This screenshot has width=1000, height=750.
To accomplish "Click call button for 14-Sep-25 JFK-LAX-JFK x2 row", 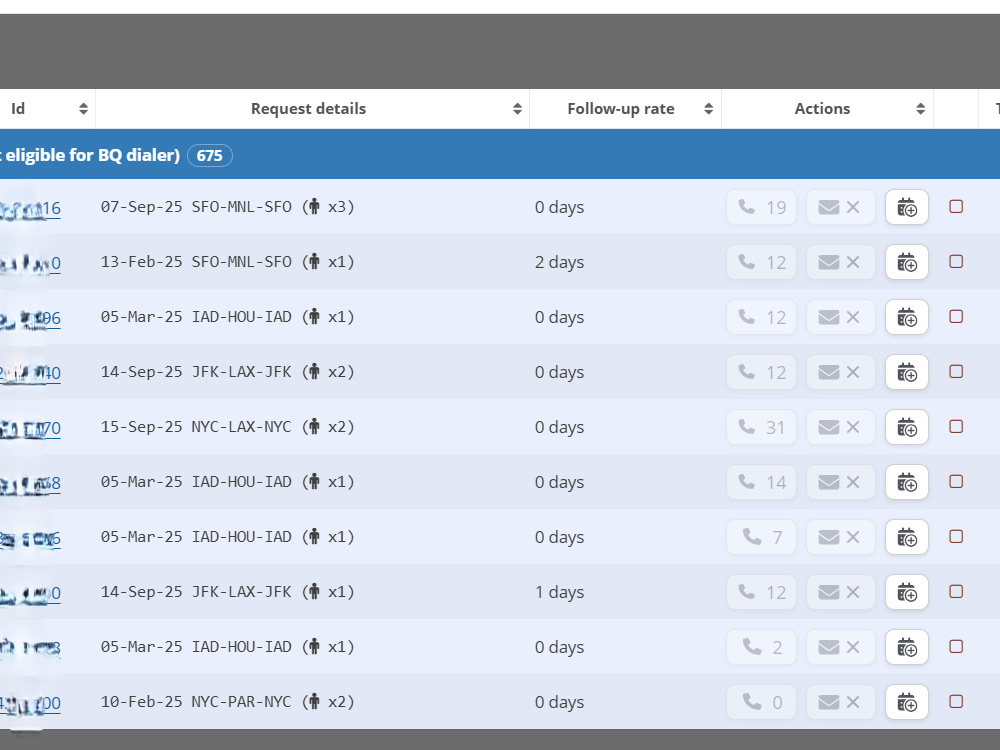I will click(x=761, y=372).
